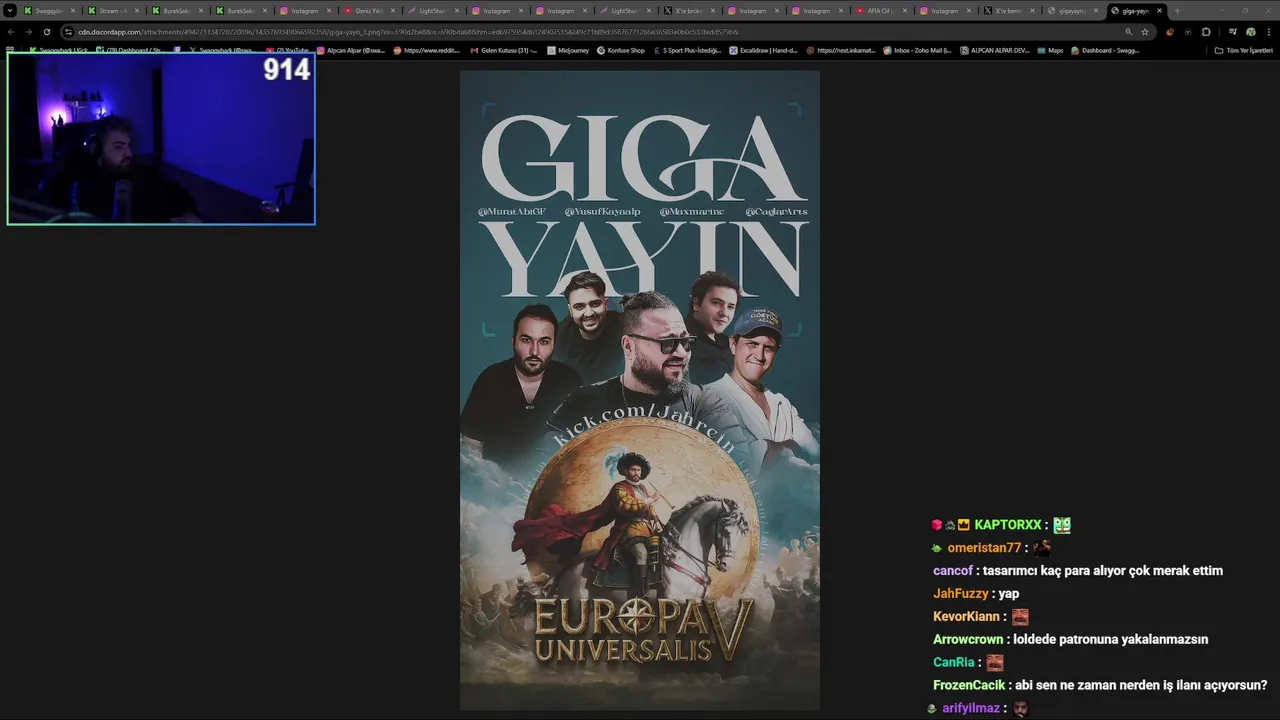Close the active giga-yayn tab
1280x720 pixels.
(1160, 10)
